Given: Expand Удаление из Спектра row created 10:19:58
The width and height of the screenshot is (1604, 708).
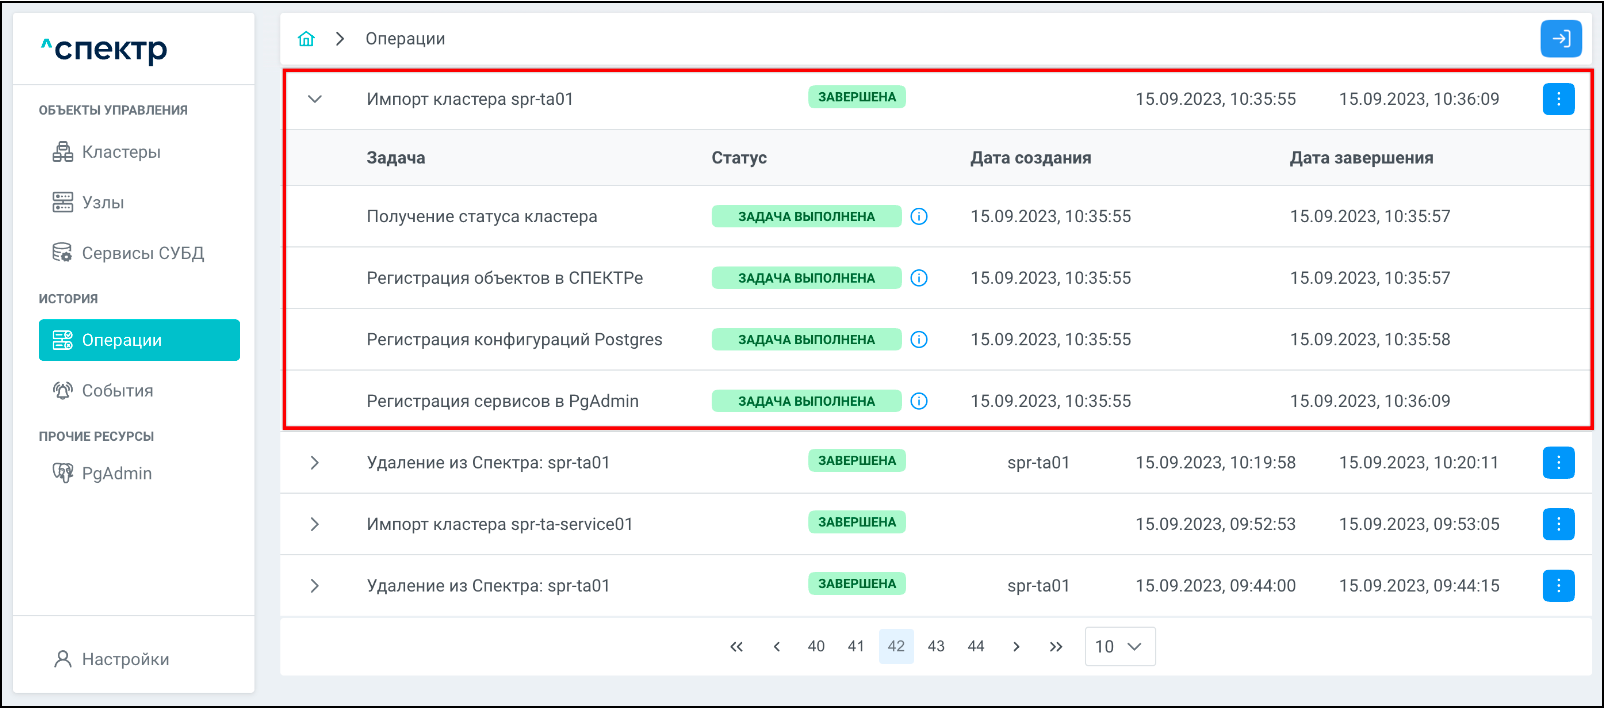Looking at the screenshot, I should click(315, 463).
